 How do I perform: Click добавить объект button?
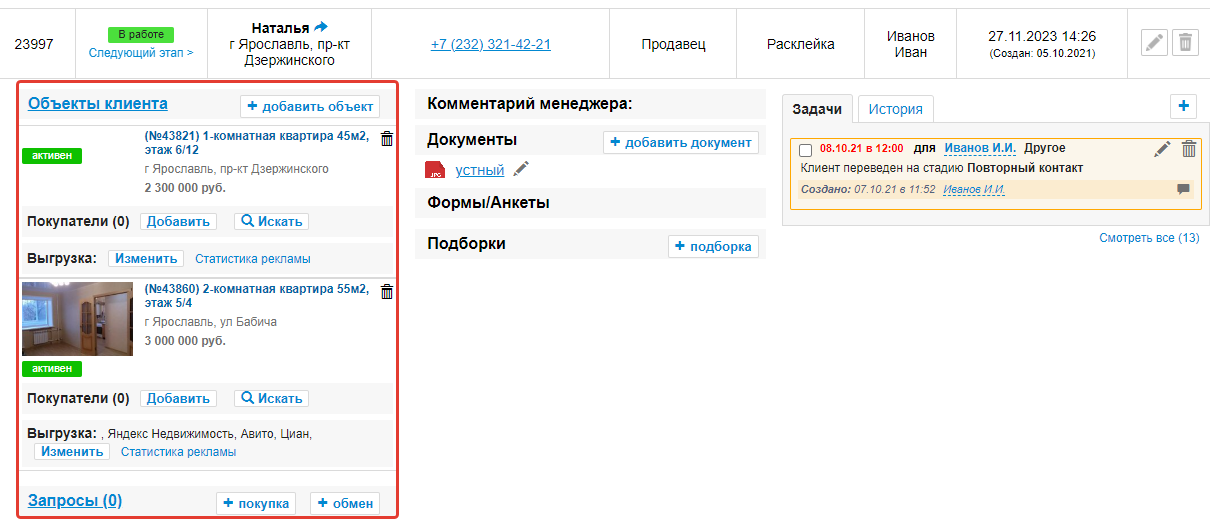tap(310, 106)
